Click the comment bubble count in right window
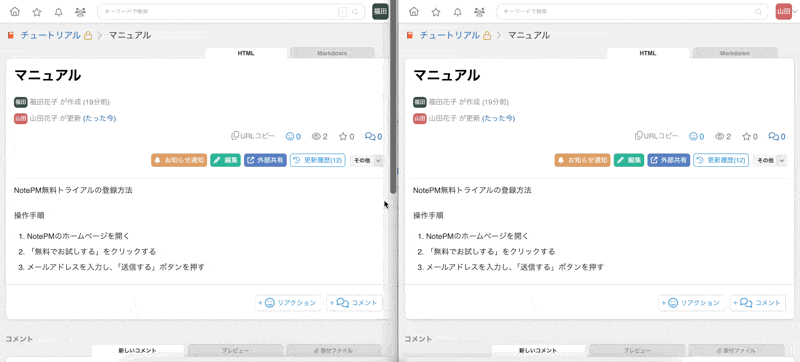 click(x=777, y=137)
